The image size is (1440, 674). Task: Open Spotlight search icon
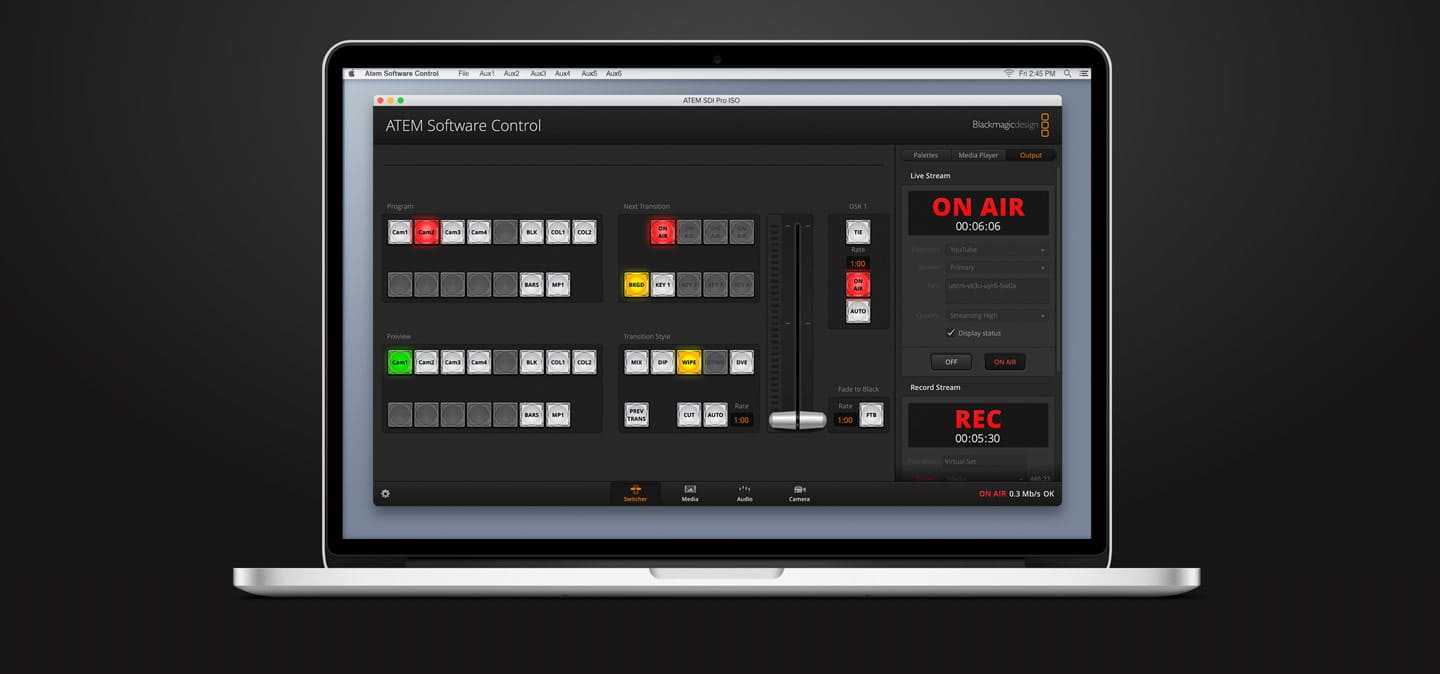tap(1067, 73)
